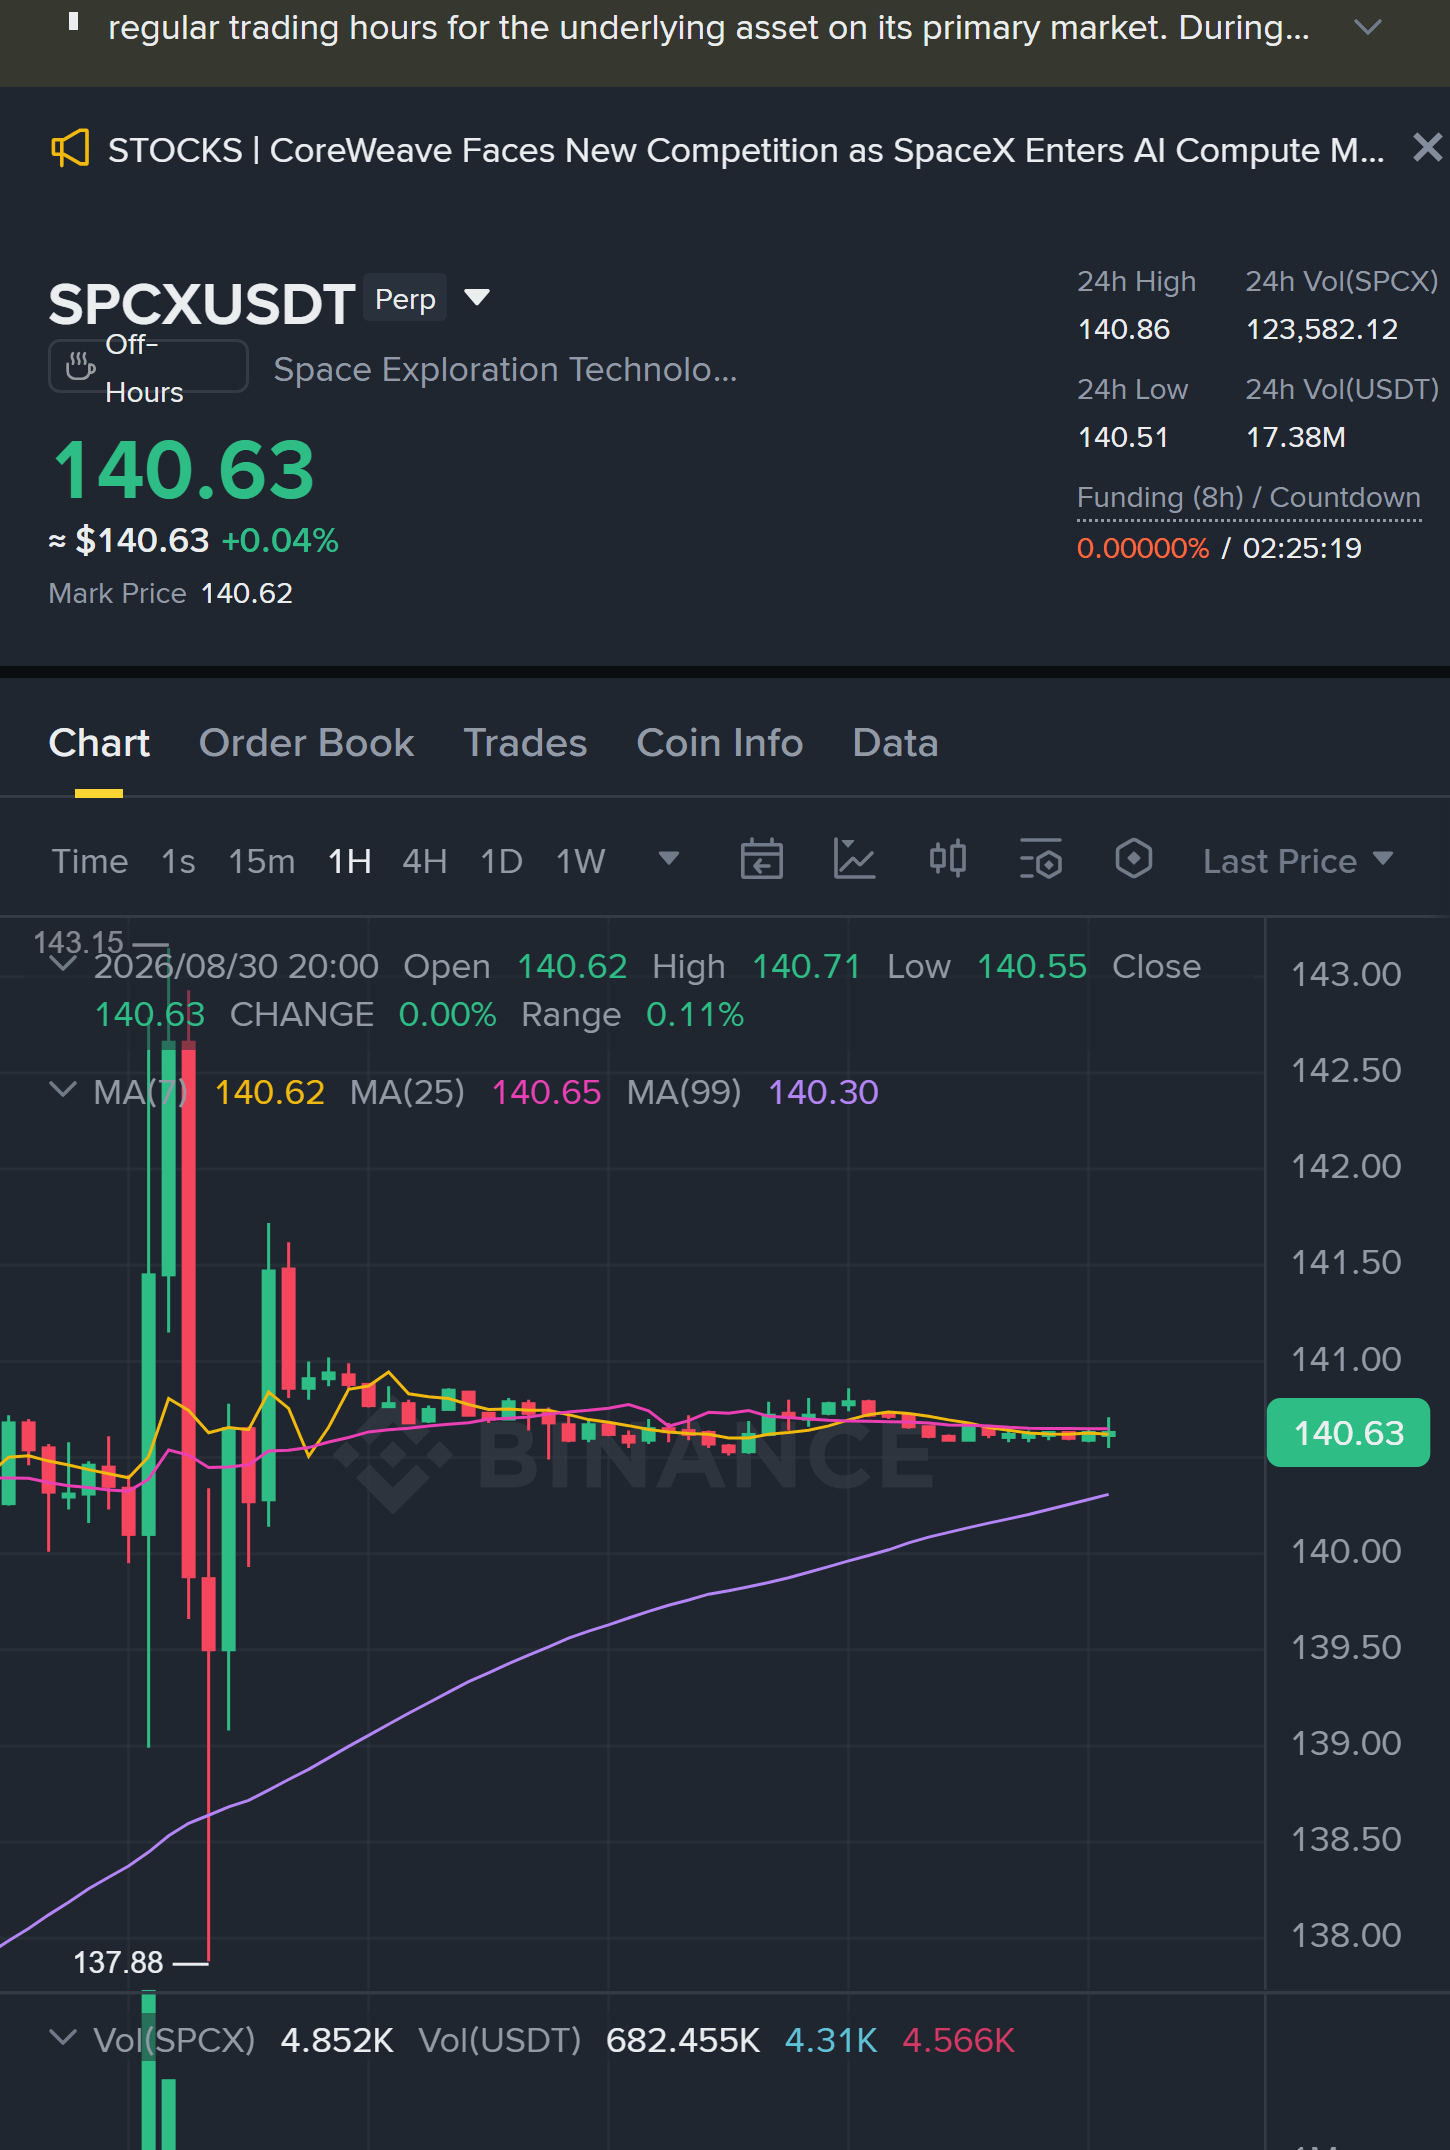Viewport: 1450px width, 2150px height.
Task: Click the MA(99) value 140.30
Action: (x=824, y=1092)
